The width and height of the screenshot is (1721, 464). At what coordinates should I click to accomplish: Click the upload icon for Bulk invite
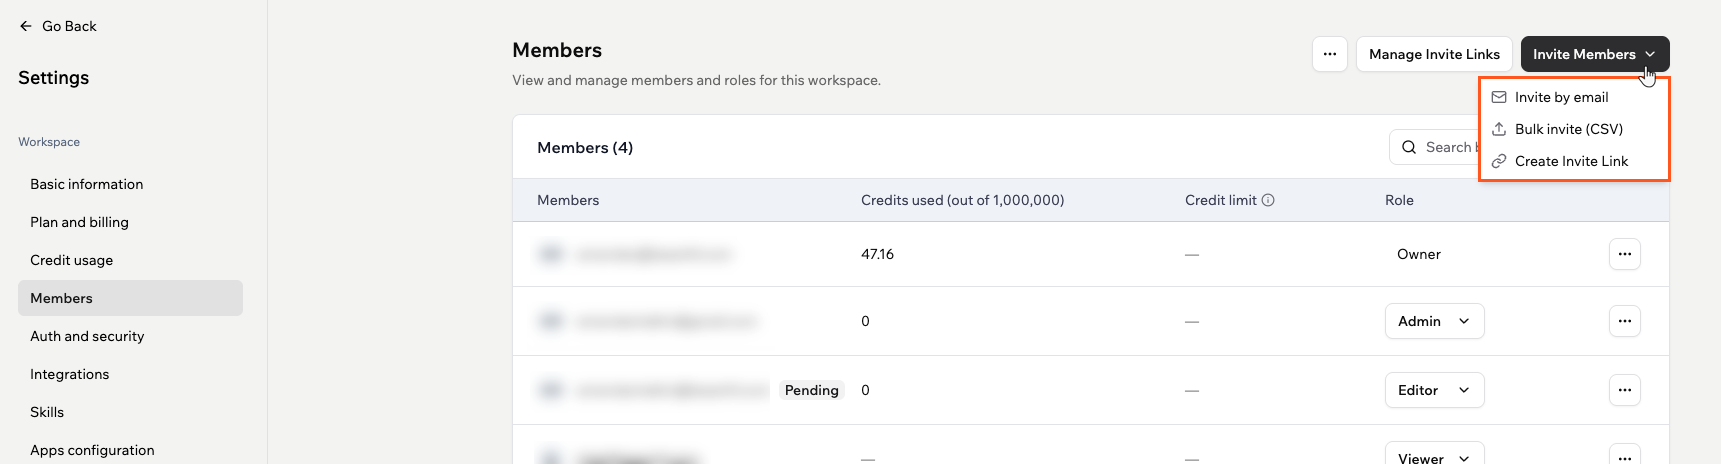[1499, 129]
